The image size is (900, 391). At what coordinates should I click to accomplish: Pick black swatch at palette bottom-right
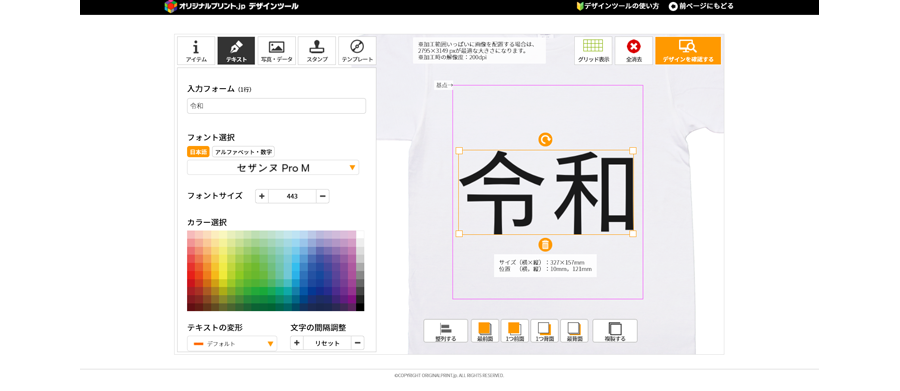pyautogui.click(x=360, y=307)
